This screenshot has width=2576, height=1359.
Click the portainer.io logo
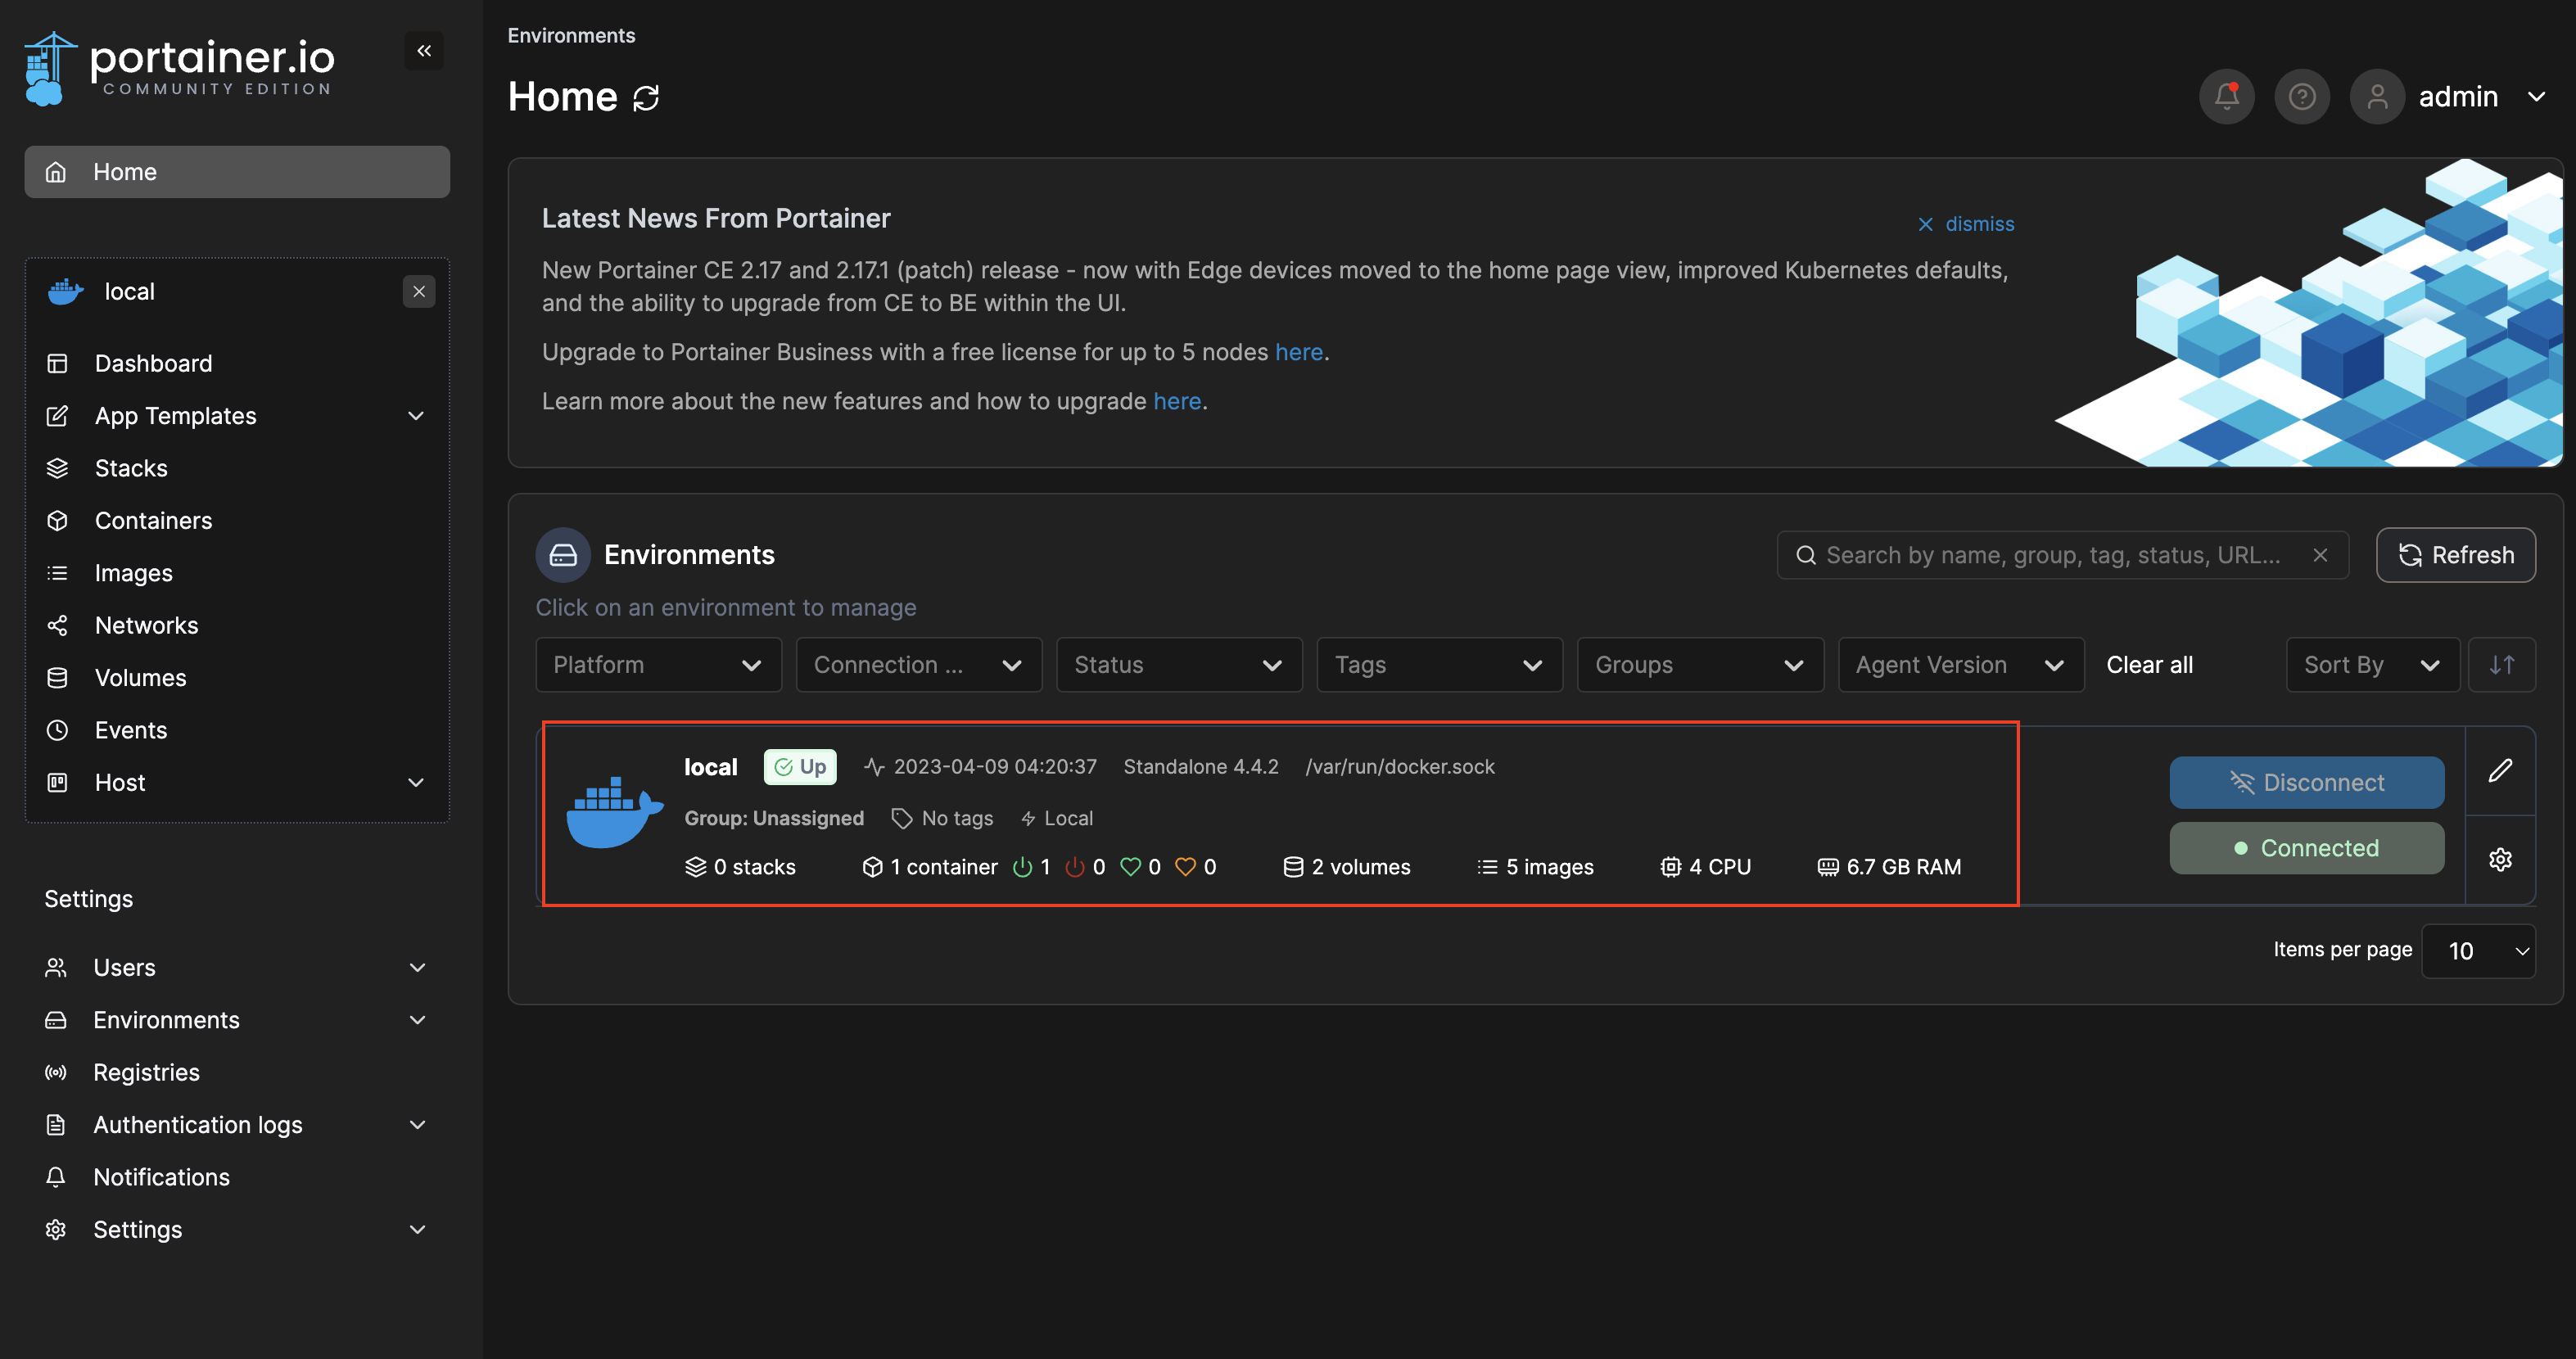[180, 68]
